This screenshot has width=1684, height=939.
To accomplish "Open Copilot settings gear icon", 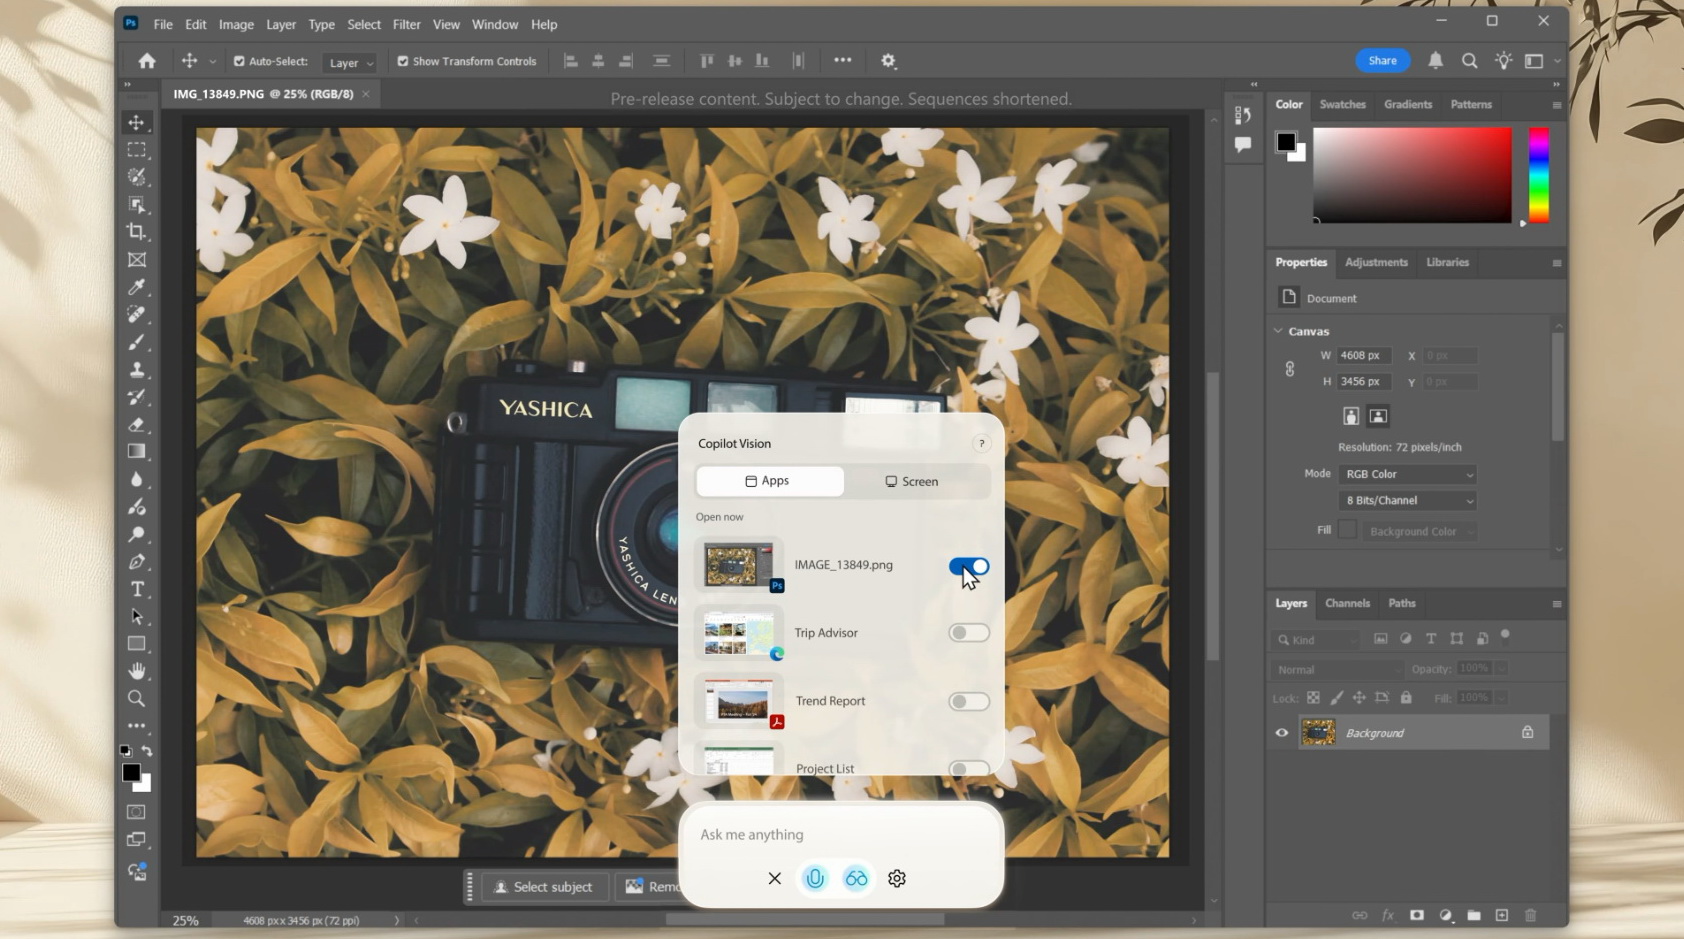I will pyautogui.click(x=897, y=878).
